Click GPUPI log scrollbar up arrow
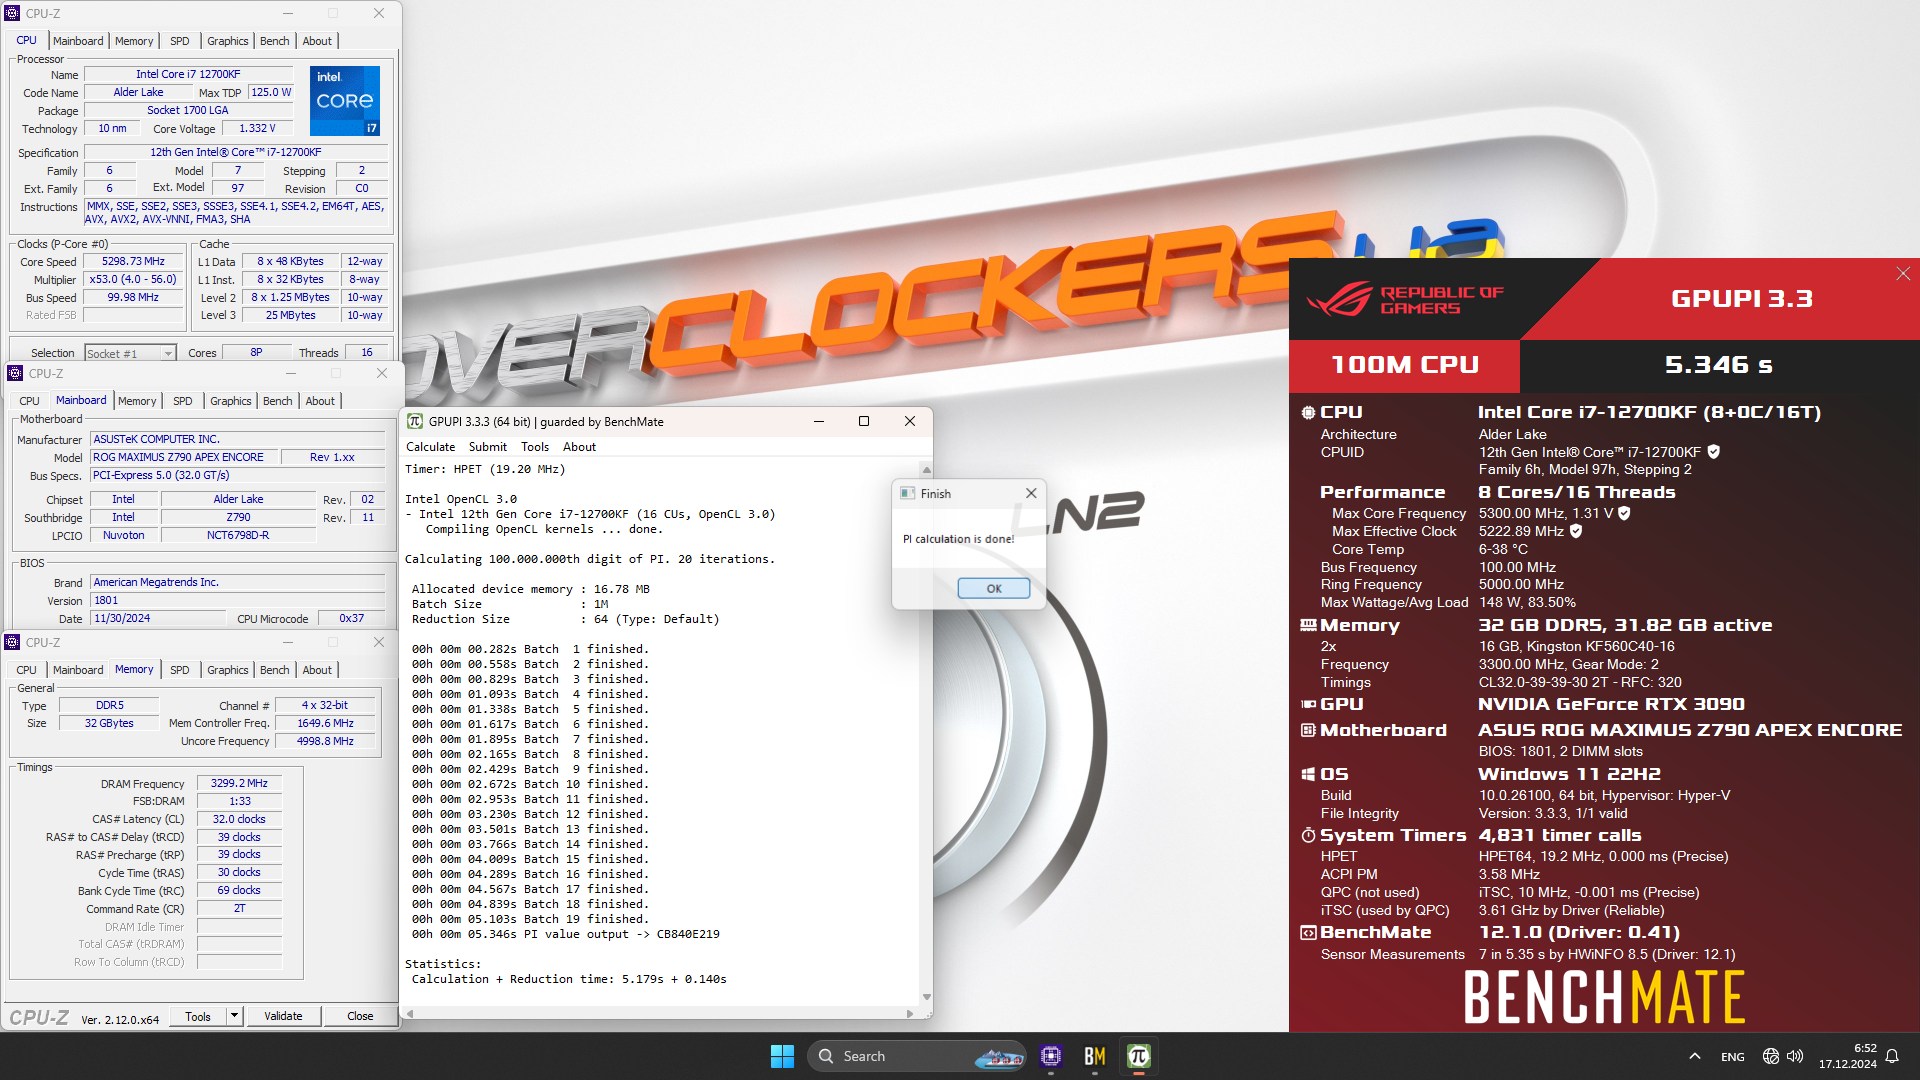The height and width of the screenshot is (1080, 1920). point(926,470)
